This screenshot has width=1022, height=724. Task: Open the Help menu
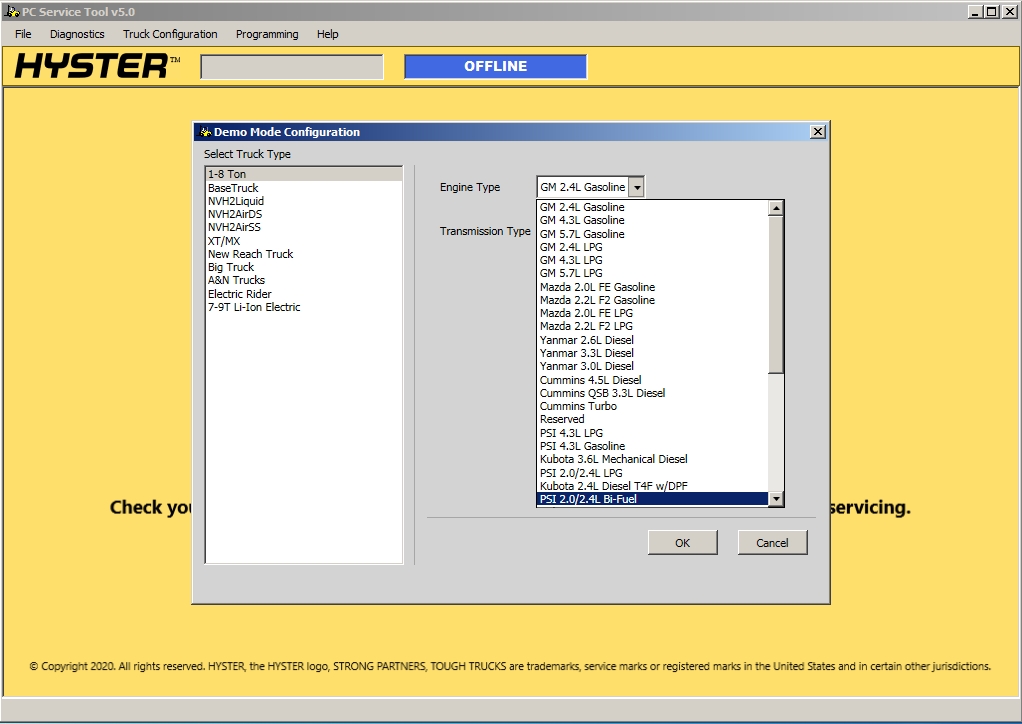pos(326,33)
